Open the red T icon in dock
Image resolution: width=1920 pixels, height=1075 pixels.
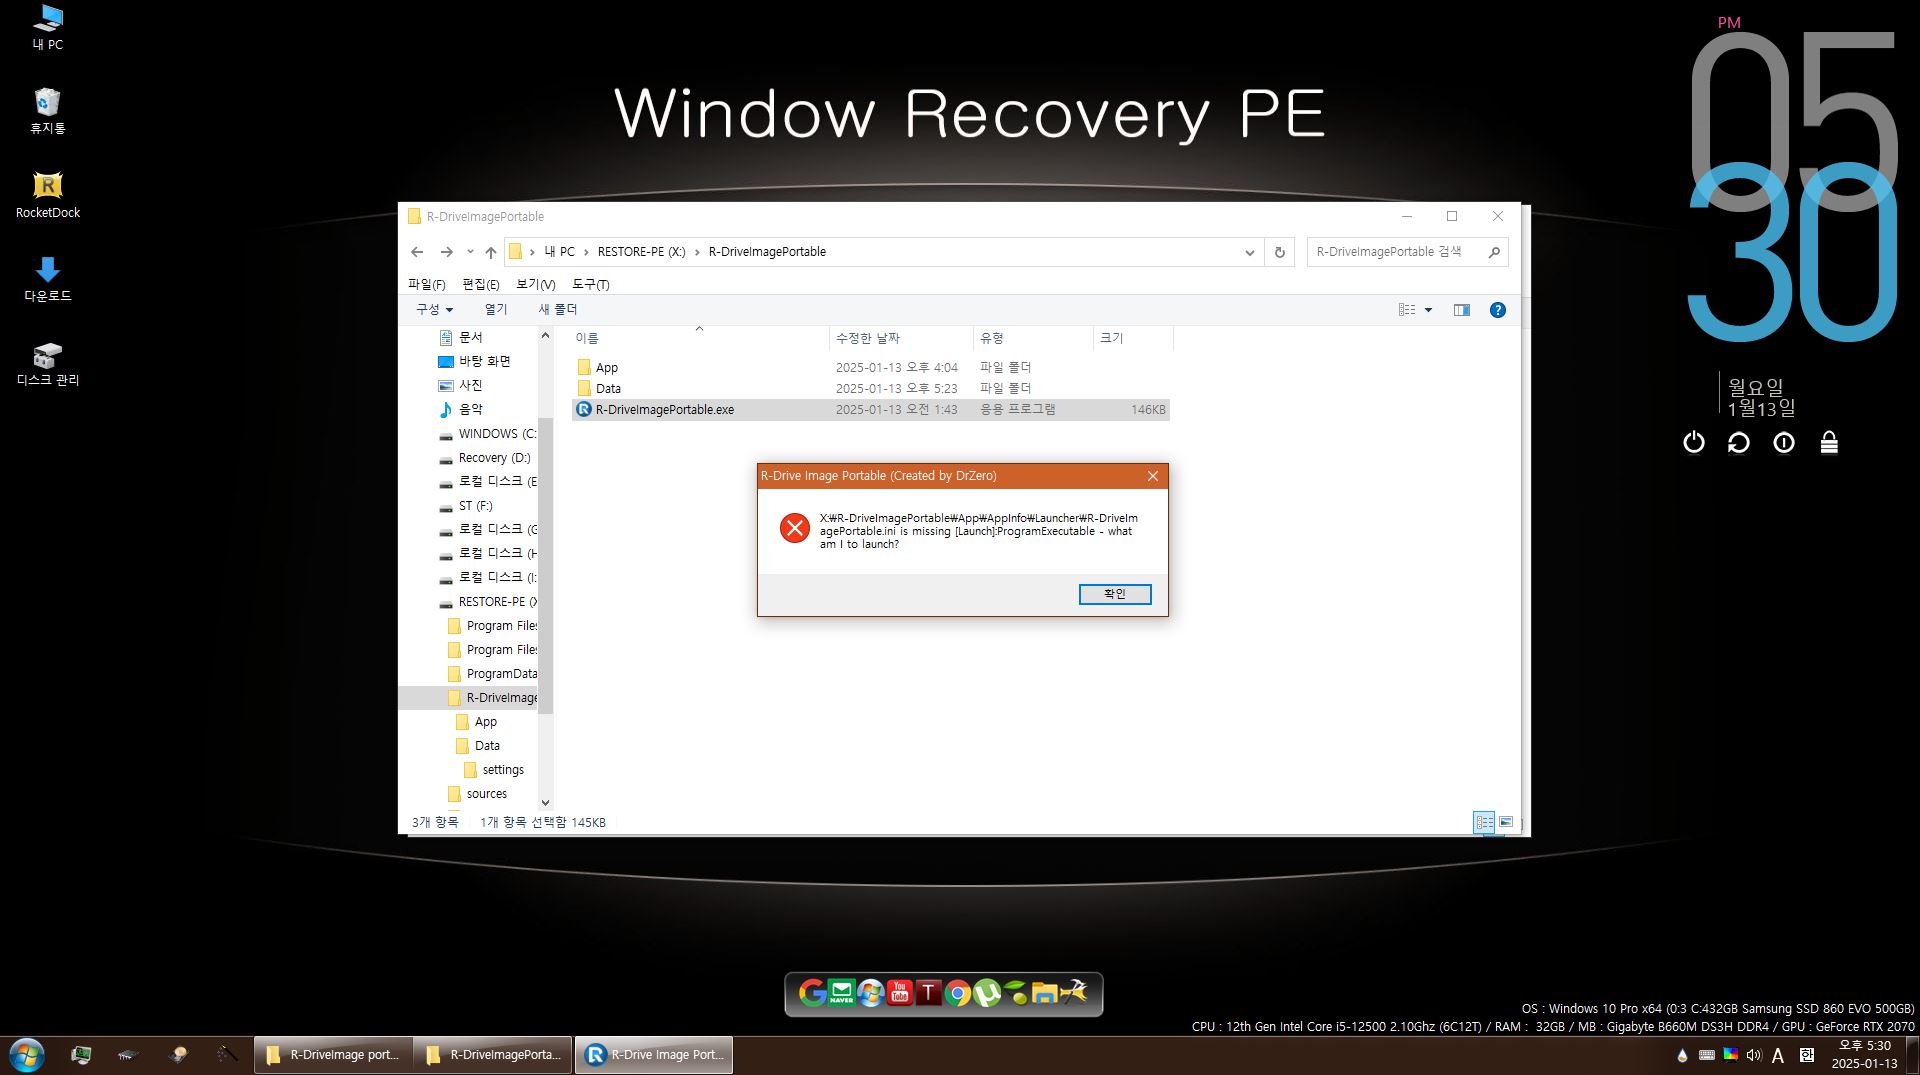pyautogui.click(x=929, y=993)
